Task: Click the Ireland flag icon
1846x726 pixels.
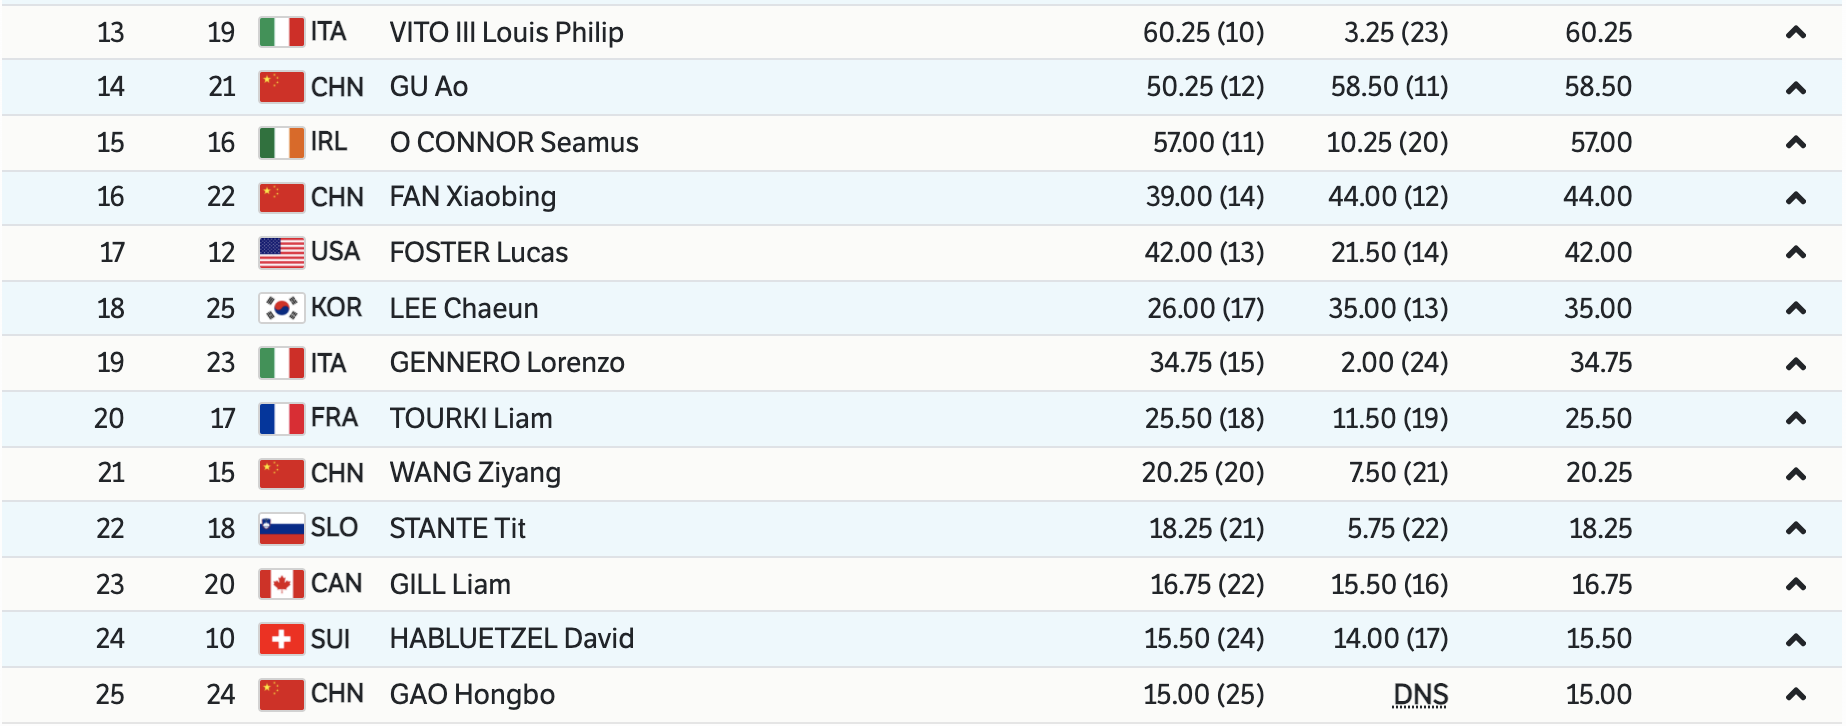Action: 281,143
